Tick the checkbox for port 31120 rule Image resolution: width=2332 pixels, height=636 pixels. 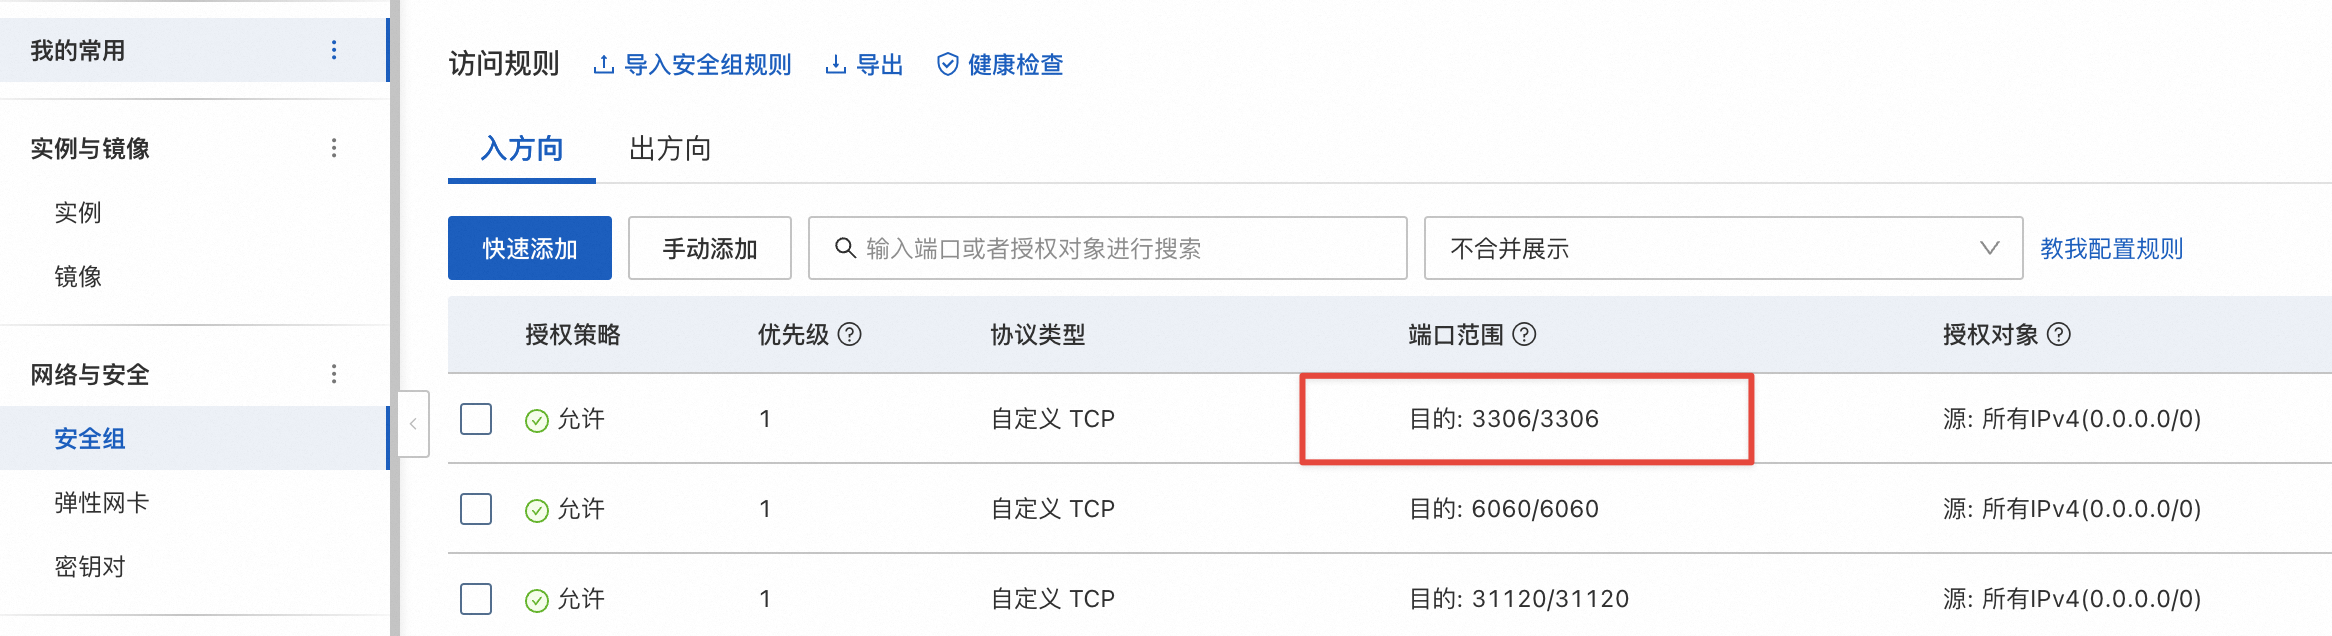pyautogui.click(x=476, y=599)
